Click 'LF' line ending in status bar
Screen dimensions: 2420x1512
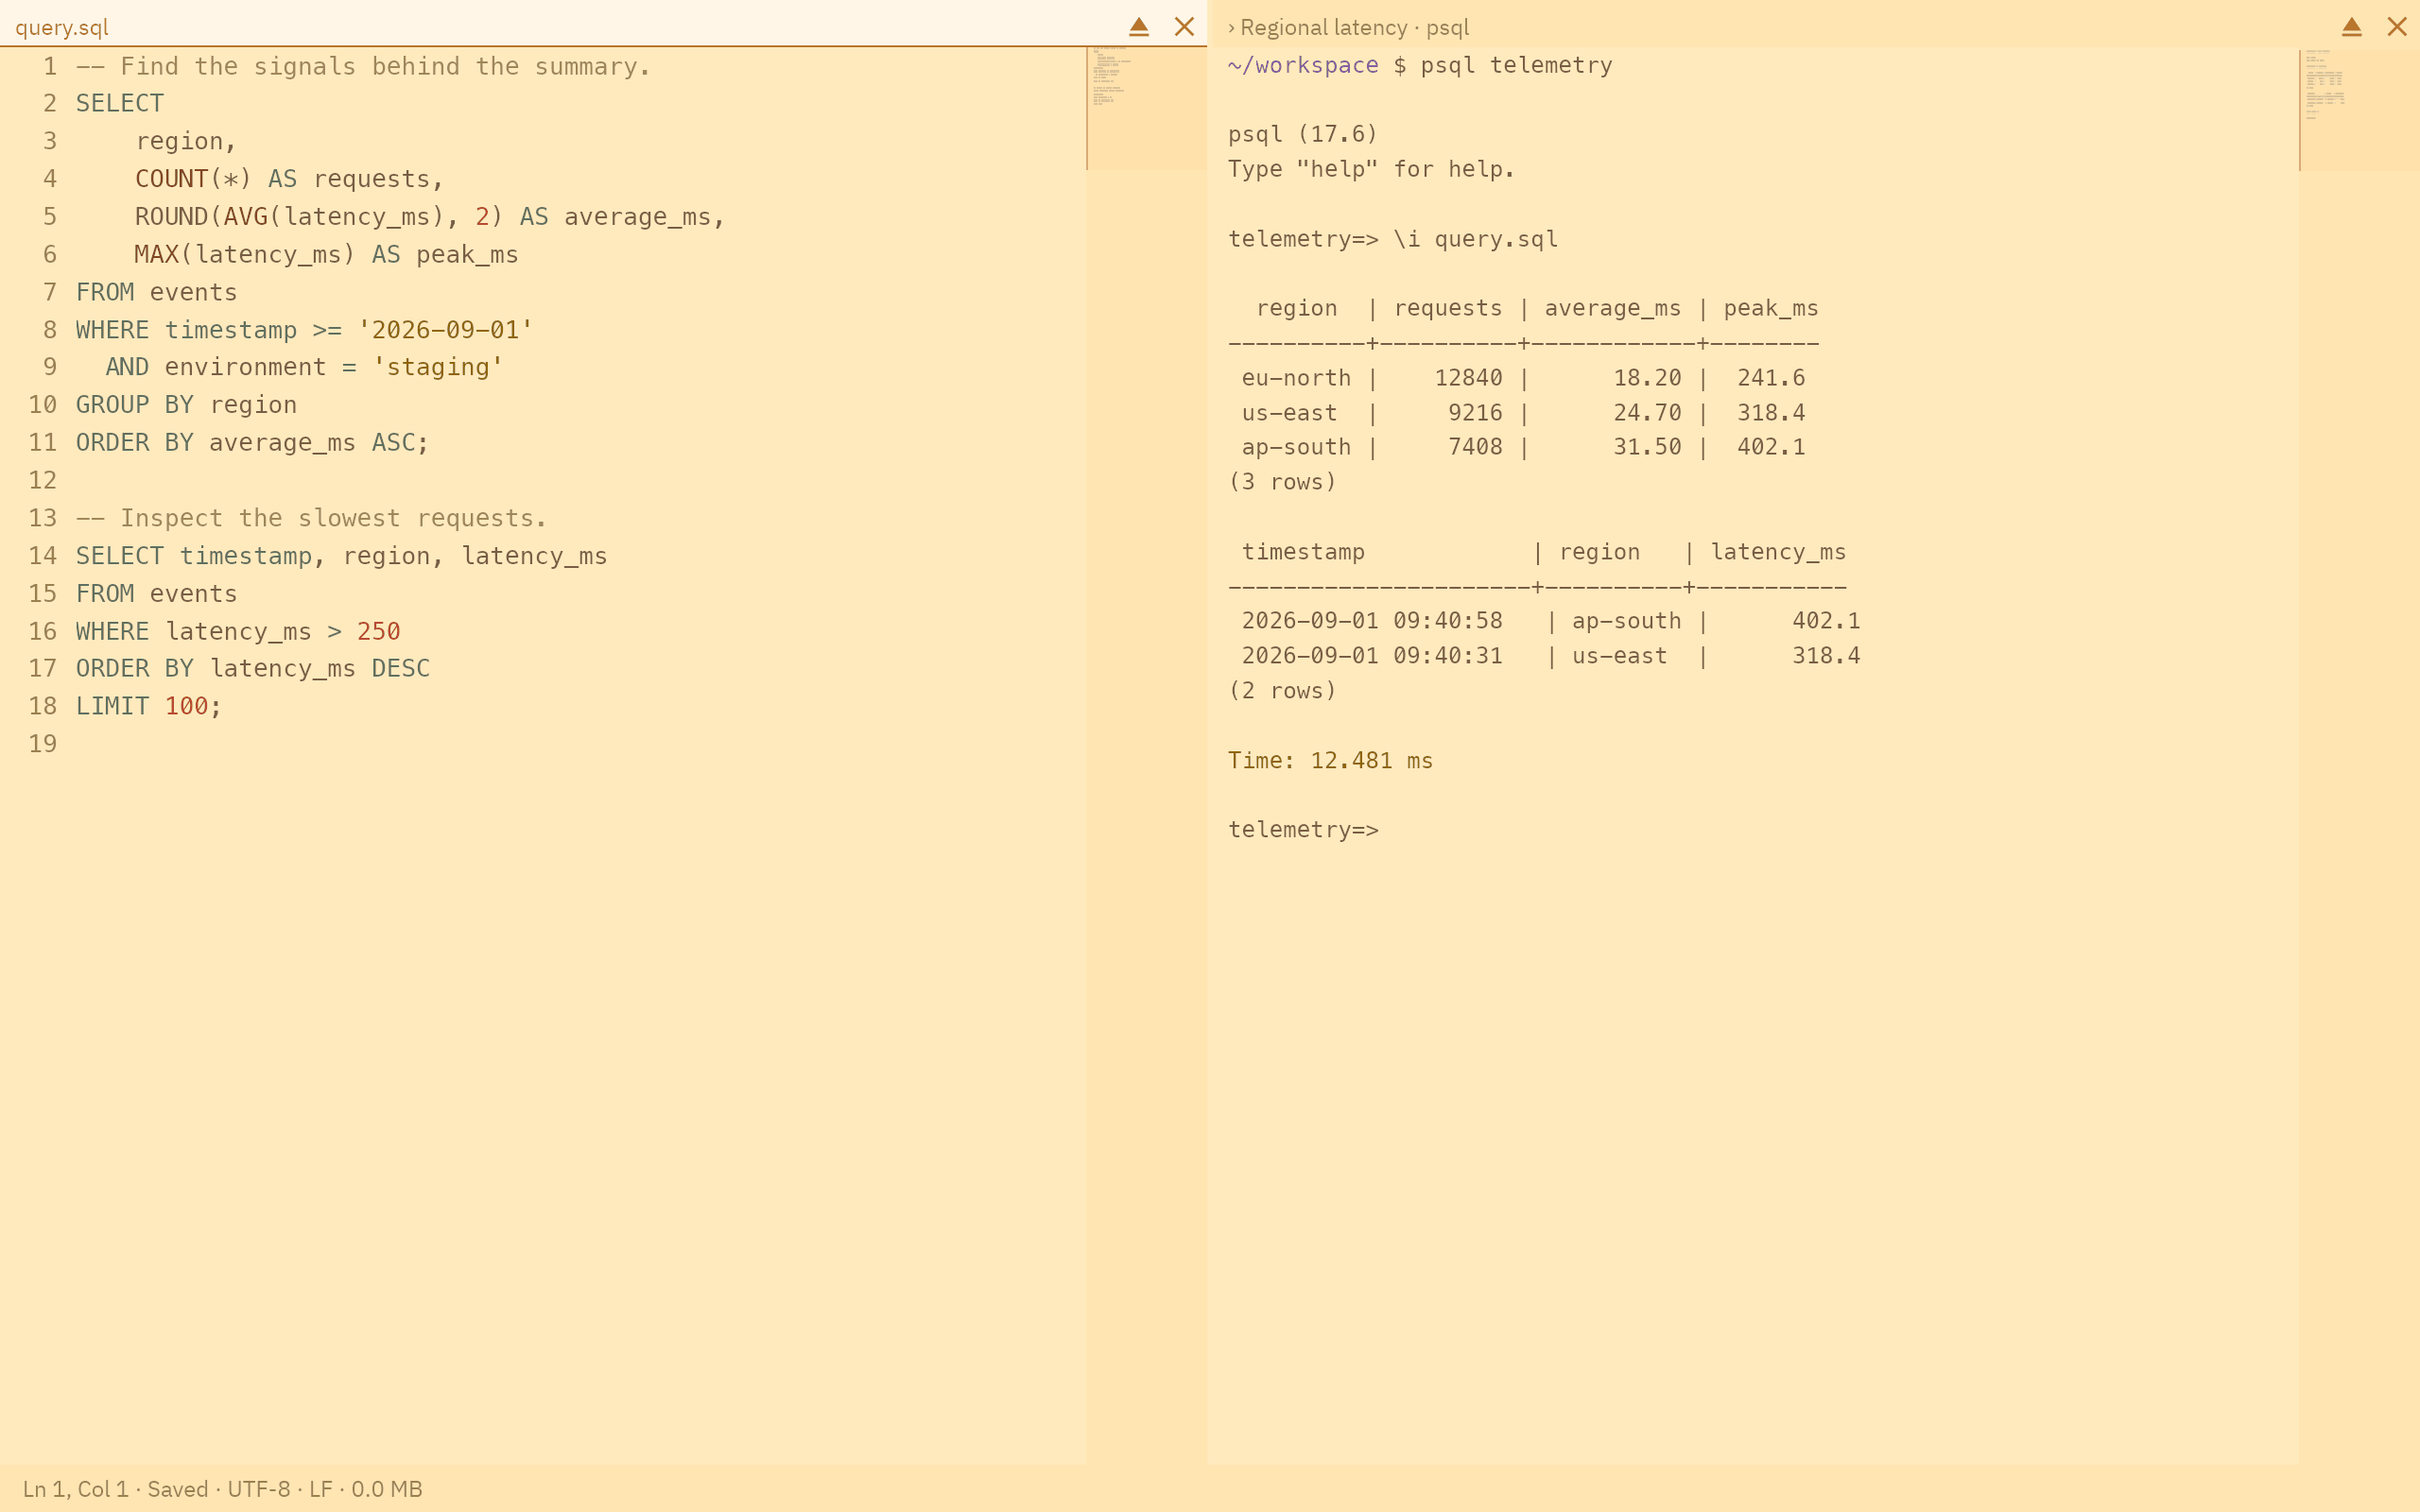[320, 1489]
